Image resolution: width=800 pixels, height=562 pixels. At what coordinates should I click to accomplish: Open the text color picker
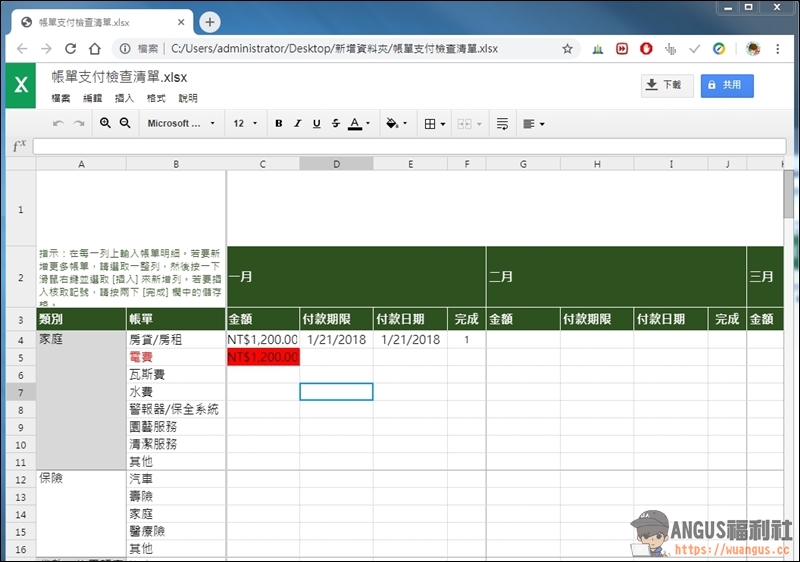coord(359,123)
